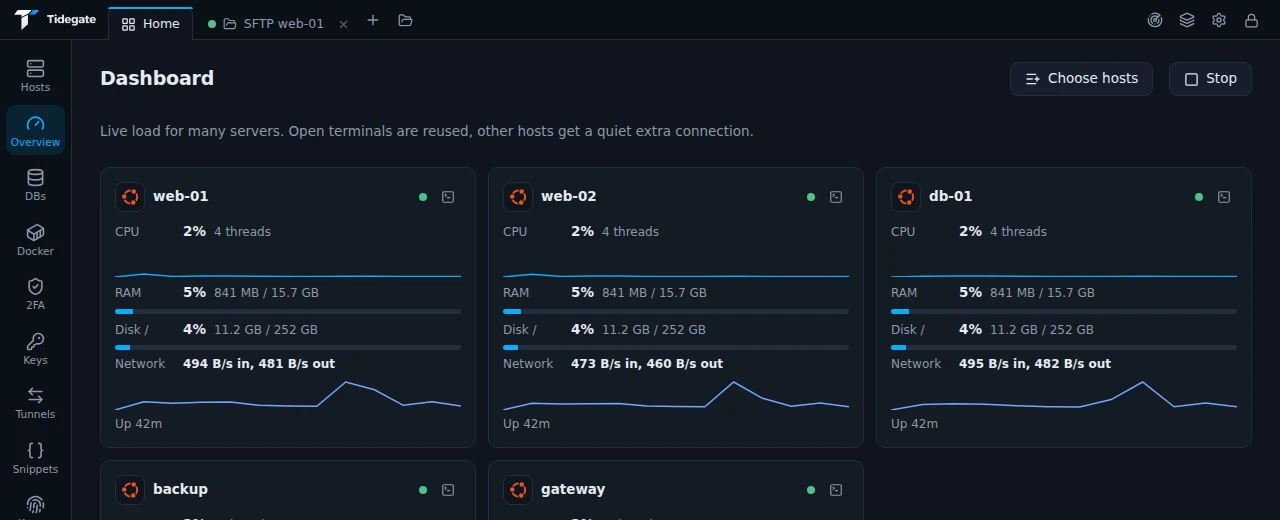Screen dimensions: 1280x520
Task: Add a new tab with the plus icon
Action: 373,20
